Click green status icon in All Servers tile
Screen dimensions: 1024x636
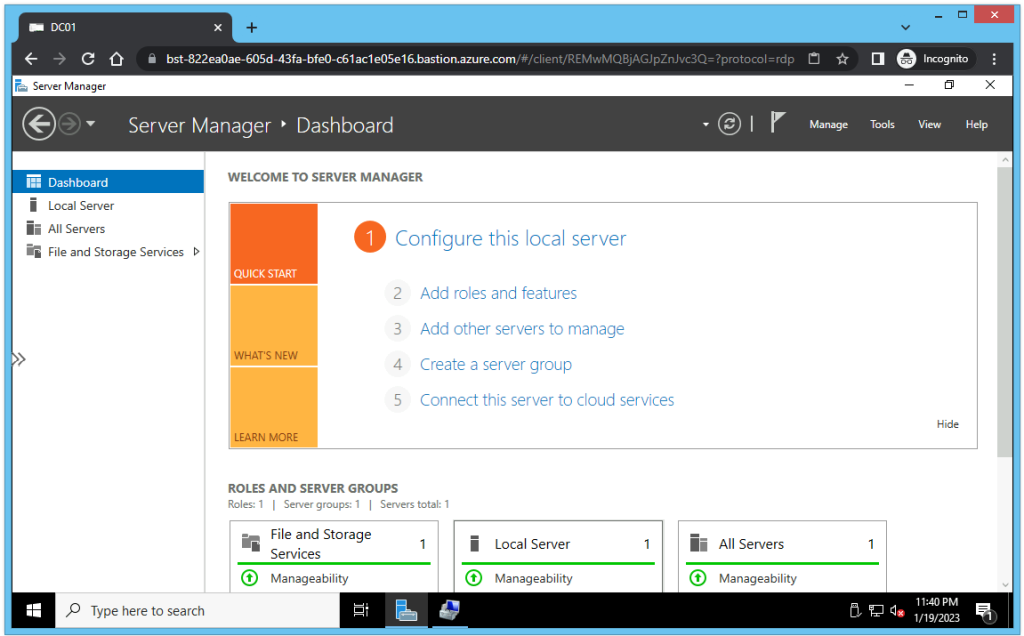click(x=697, y=578)
